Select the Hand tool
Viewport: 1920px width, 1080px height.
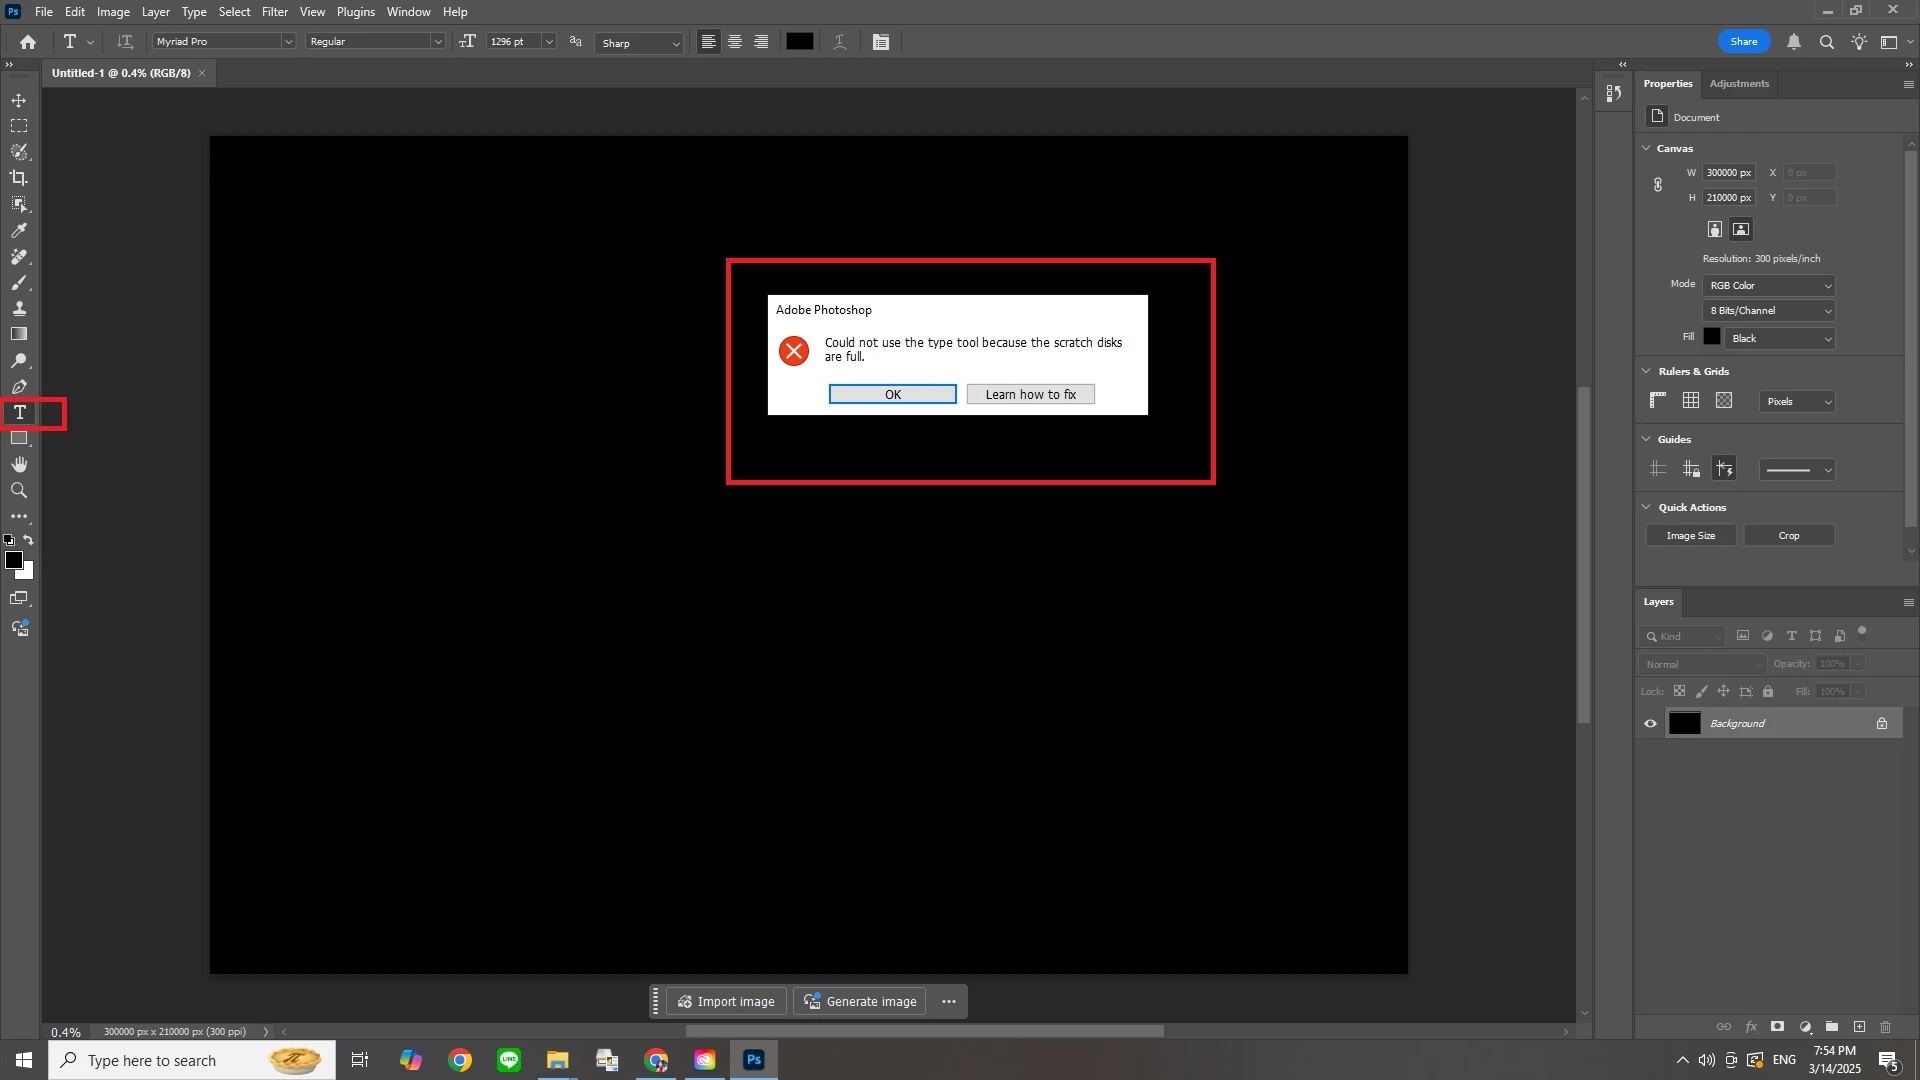(x=19, y=464)
